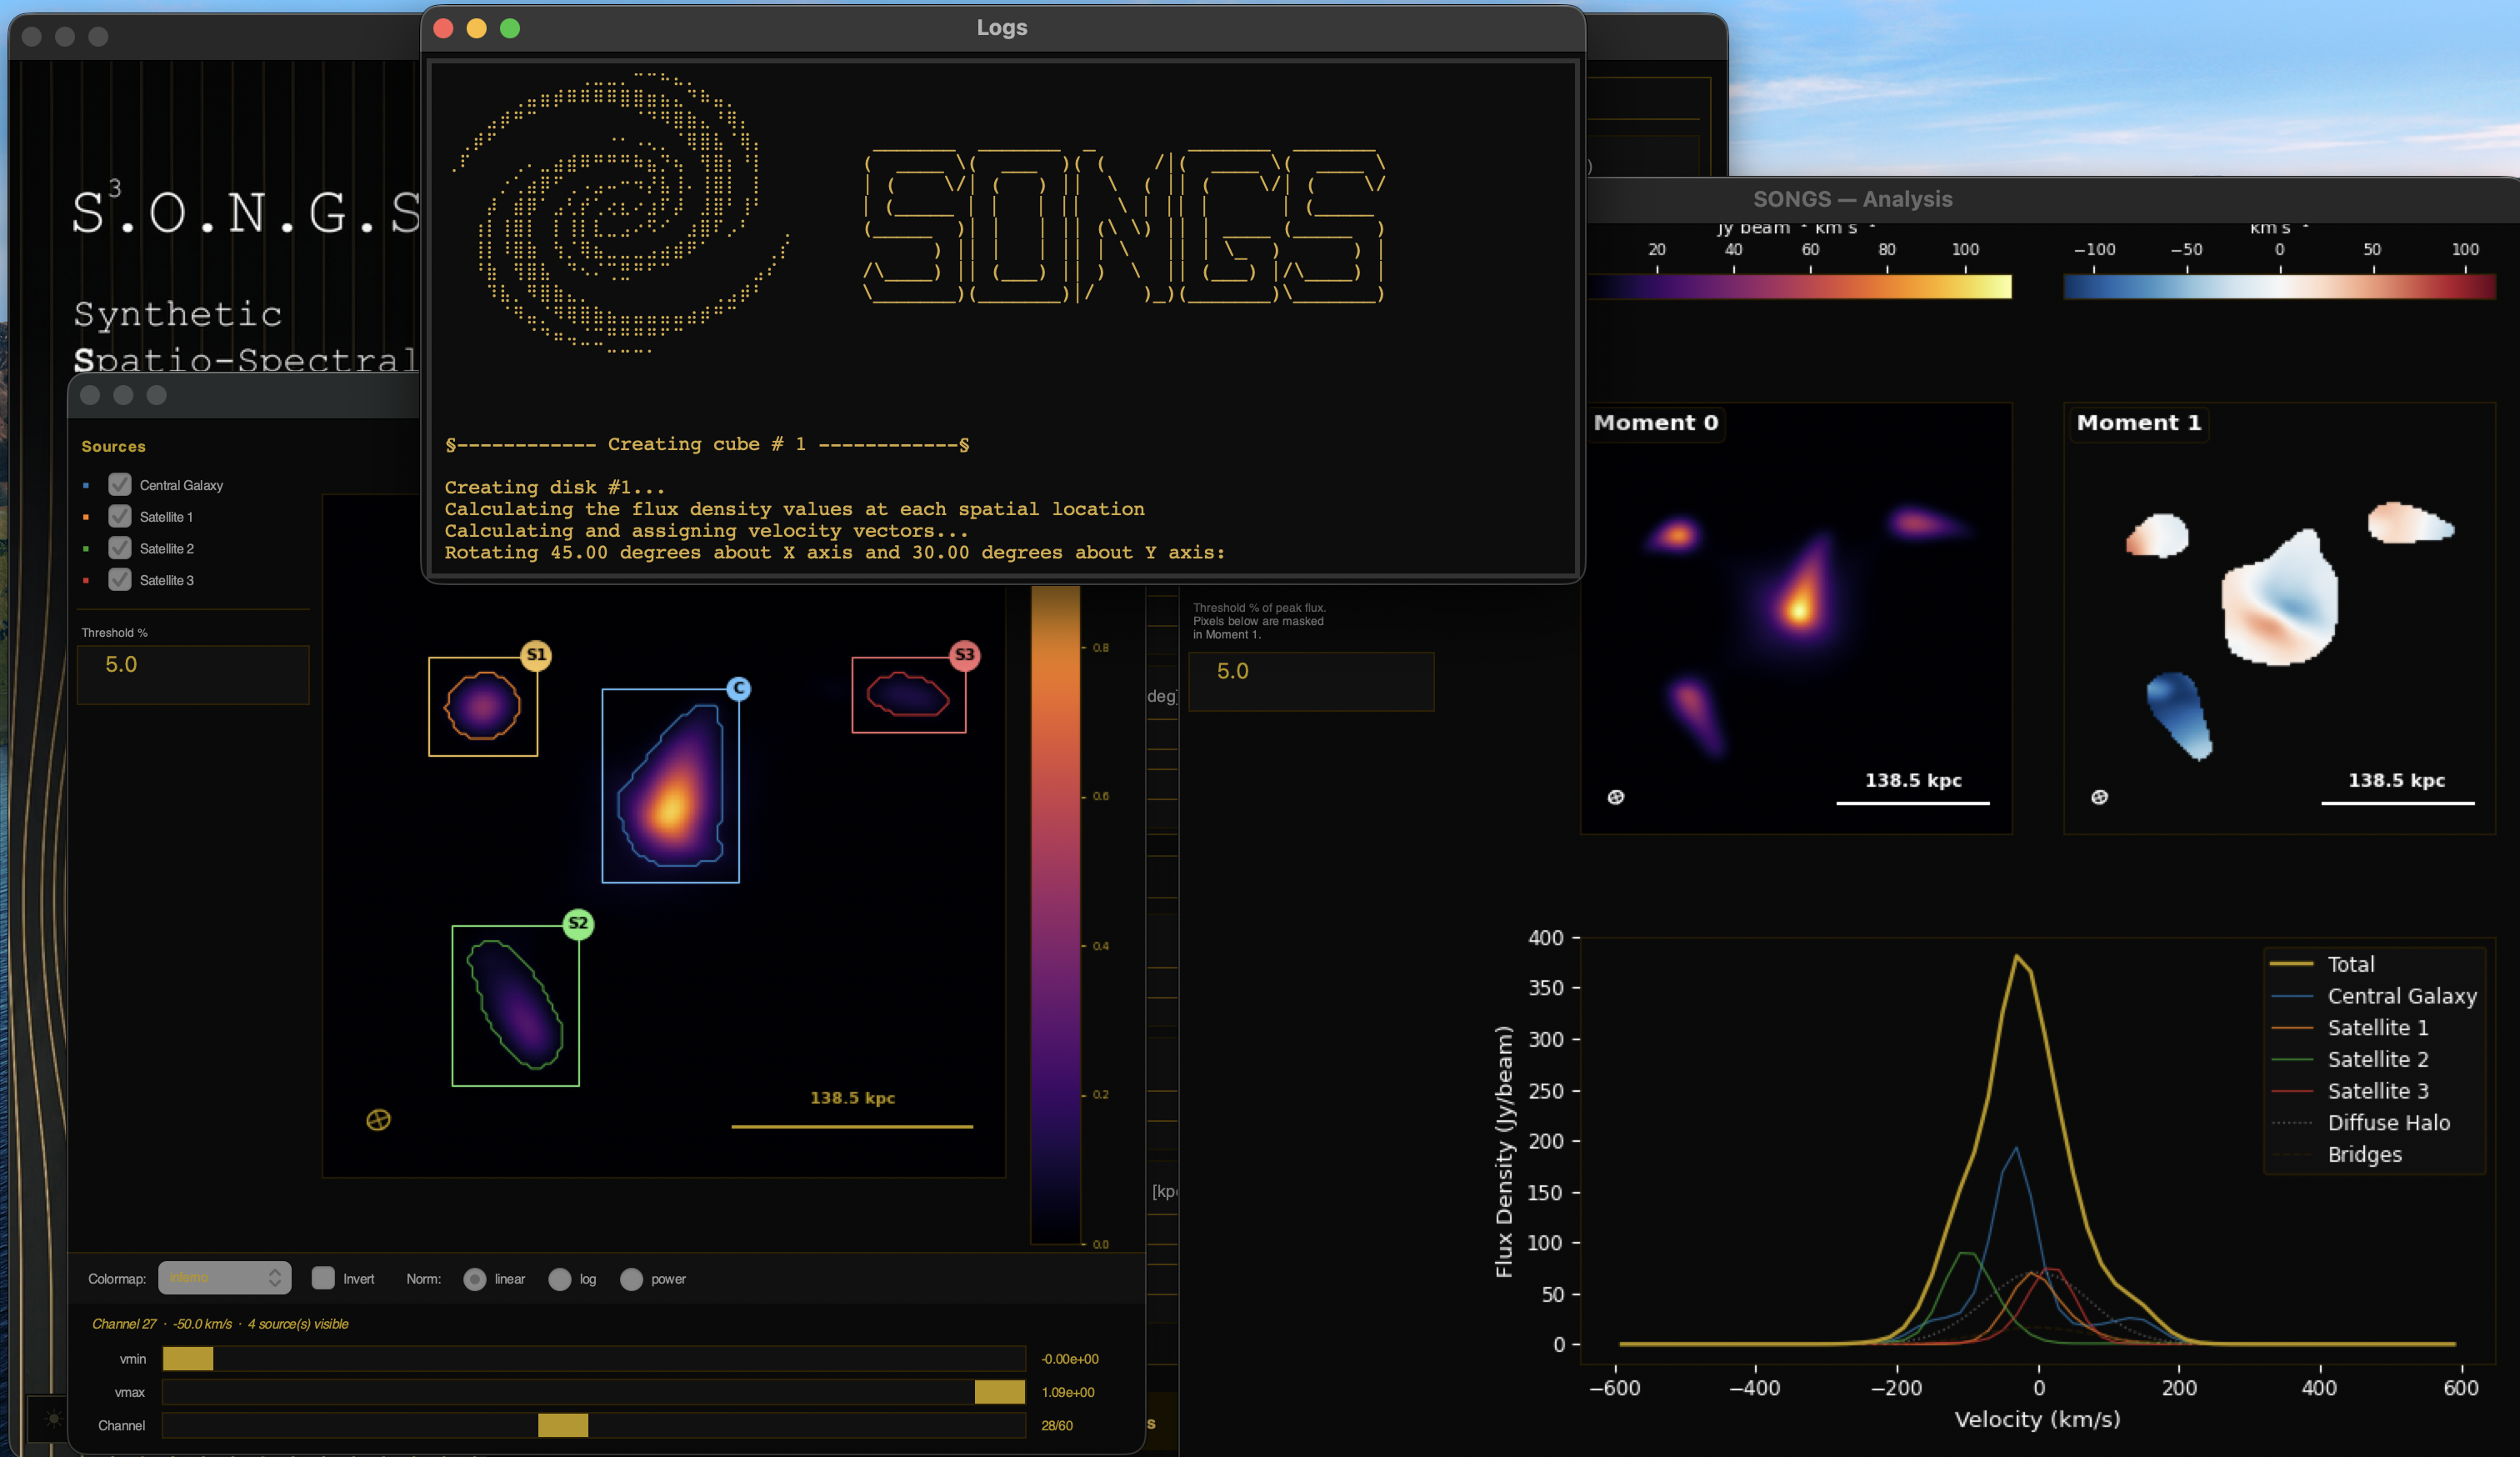Click the Moment 1 velocity colorbar
This screenshot has height=1457, width=2520.
pyautogui.click(x=2280, y=287)
